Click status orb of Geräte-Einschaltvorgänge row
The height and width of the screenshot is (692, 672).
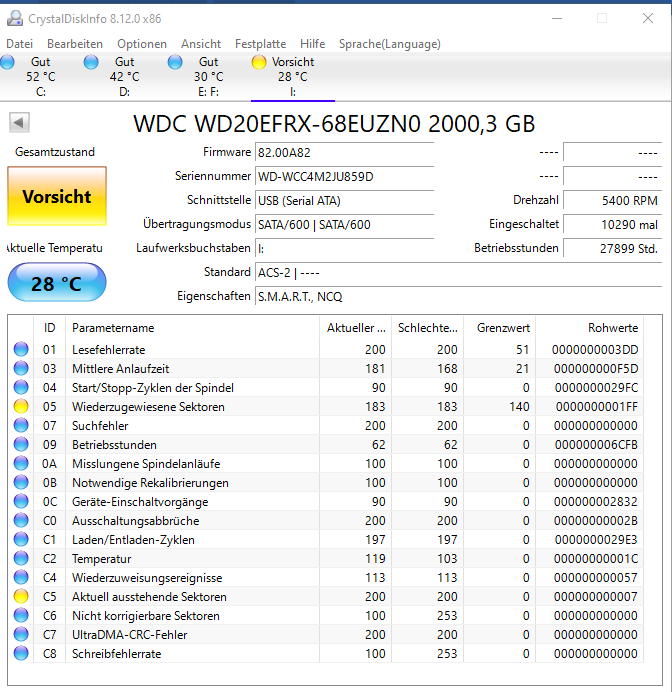21,501
